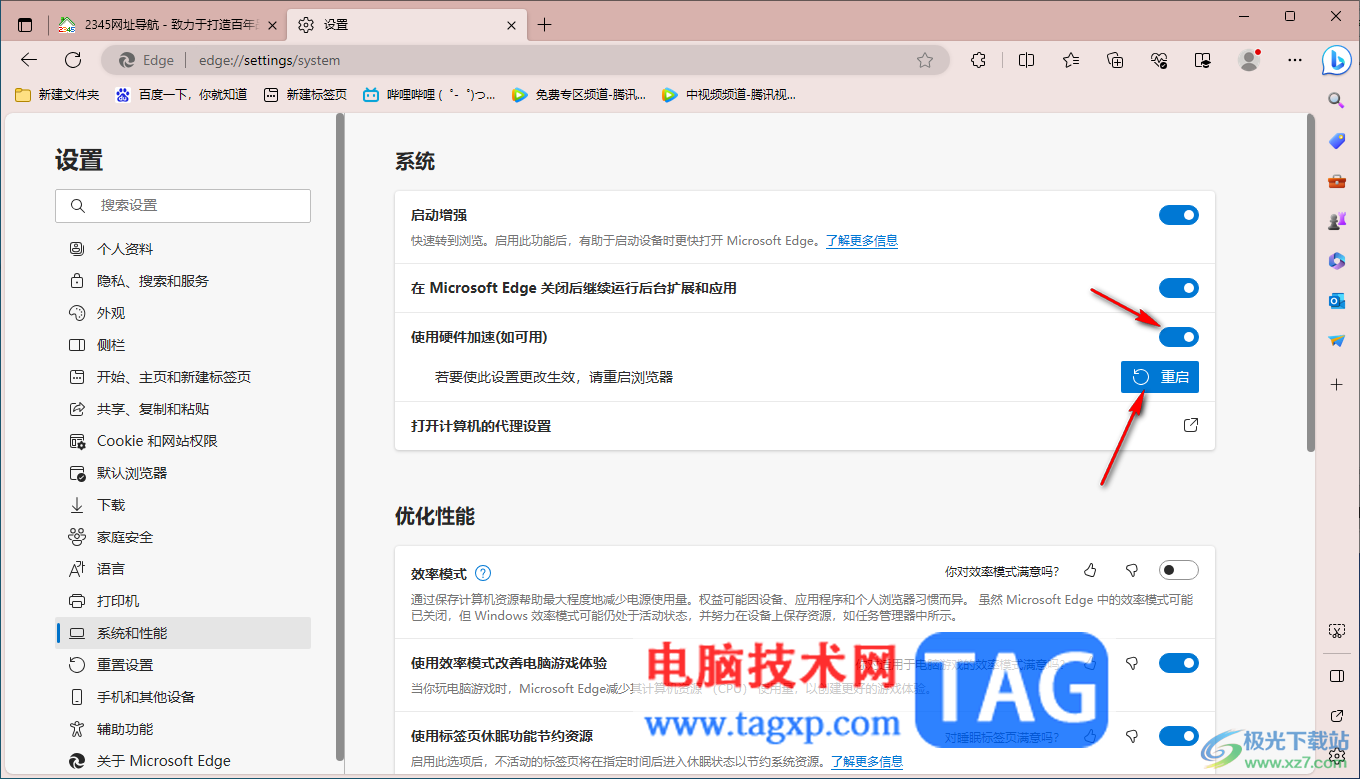This screenshot has height=779, width=1360.
Task: Open Outlook in the sidebar
Action: click(1336, 301)
